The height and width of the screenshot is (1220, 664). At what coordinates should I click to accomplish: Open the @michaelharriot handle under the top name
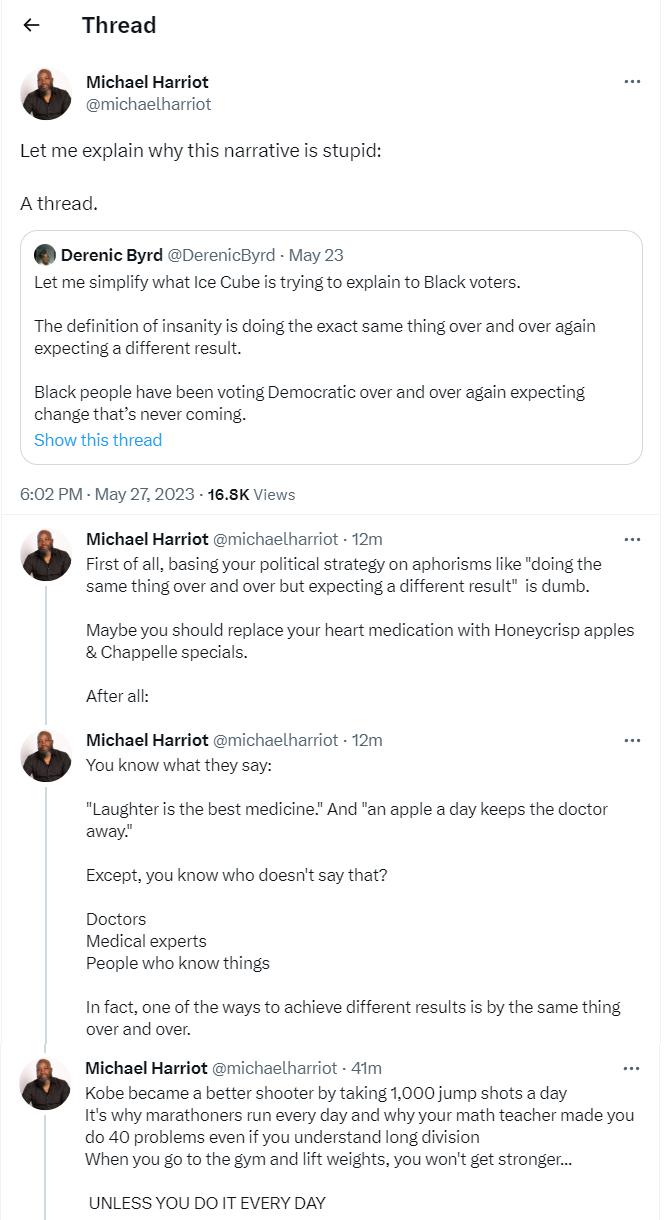[x=148, y=104]
